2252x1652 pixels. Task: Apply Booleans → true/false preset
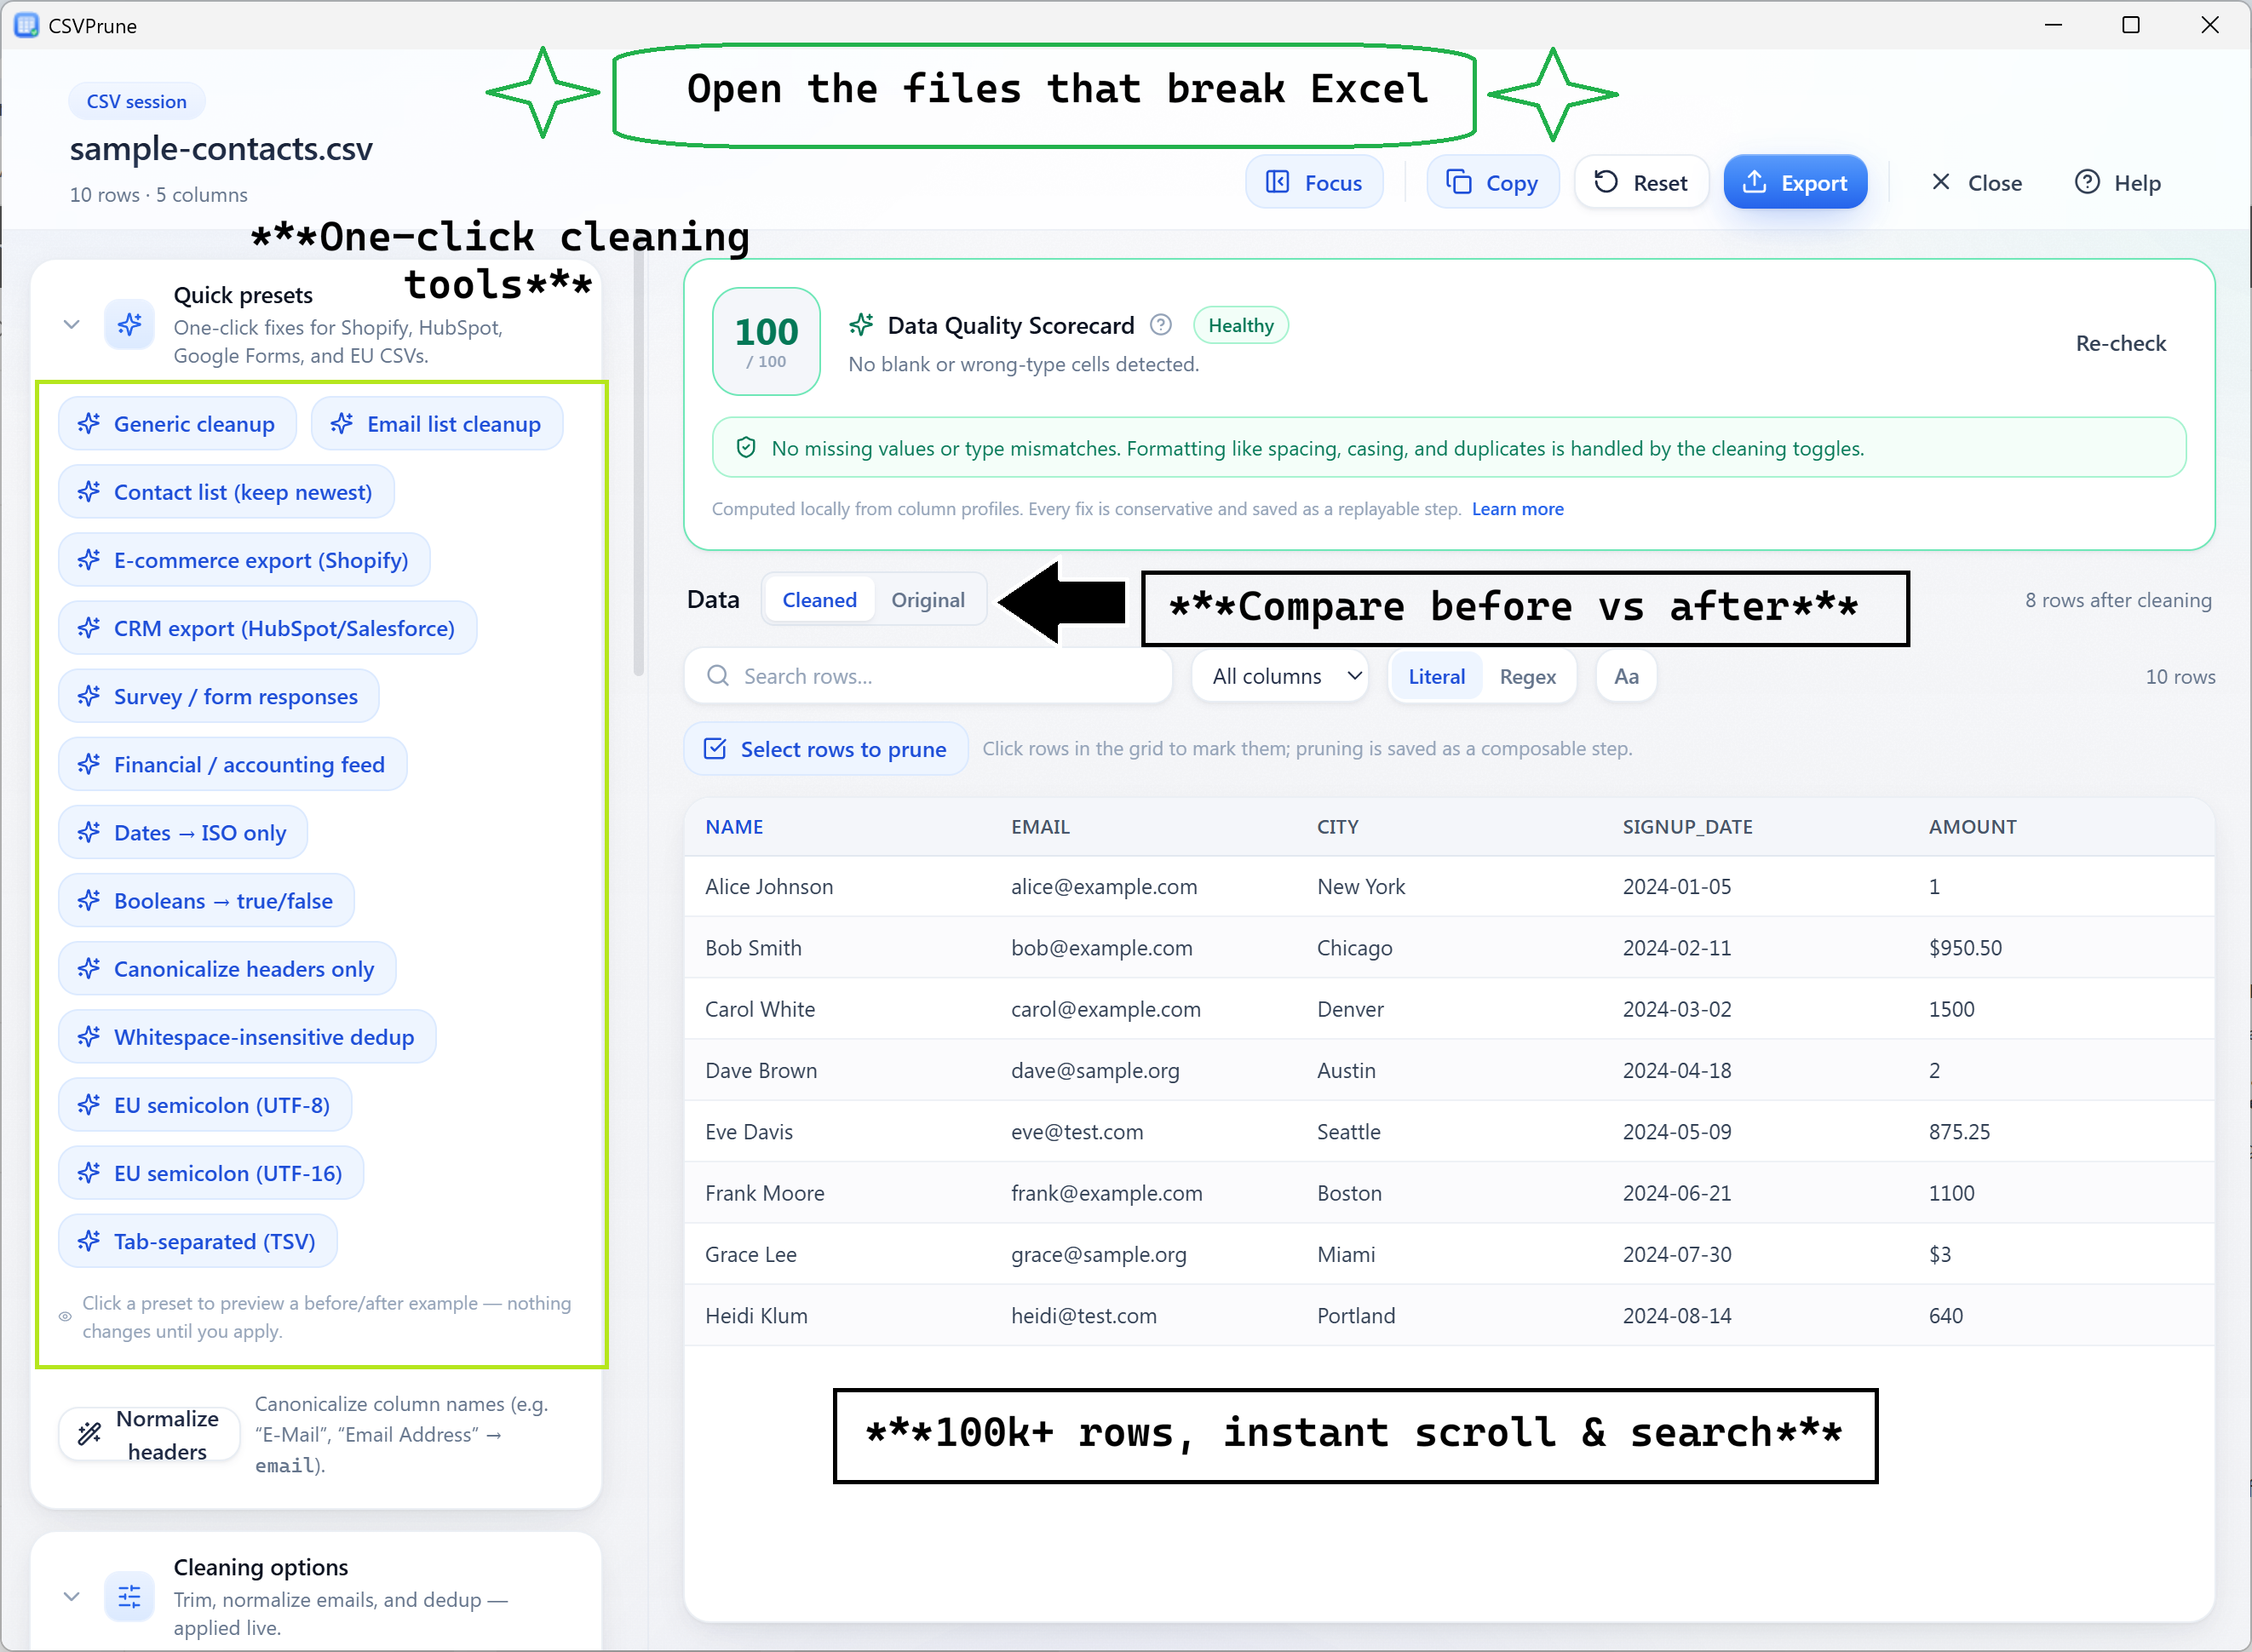coord(206,900)
